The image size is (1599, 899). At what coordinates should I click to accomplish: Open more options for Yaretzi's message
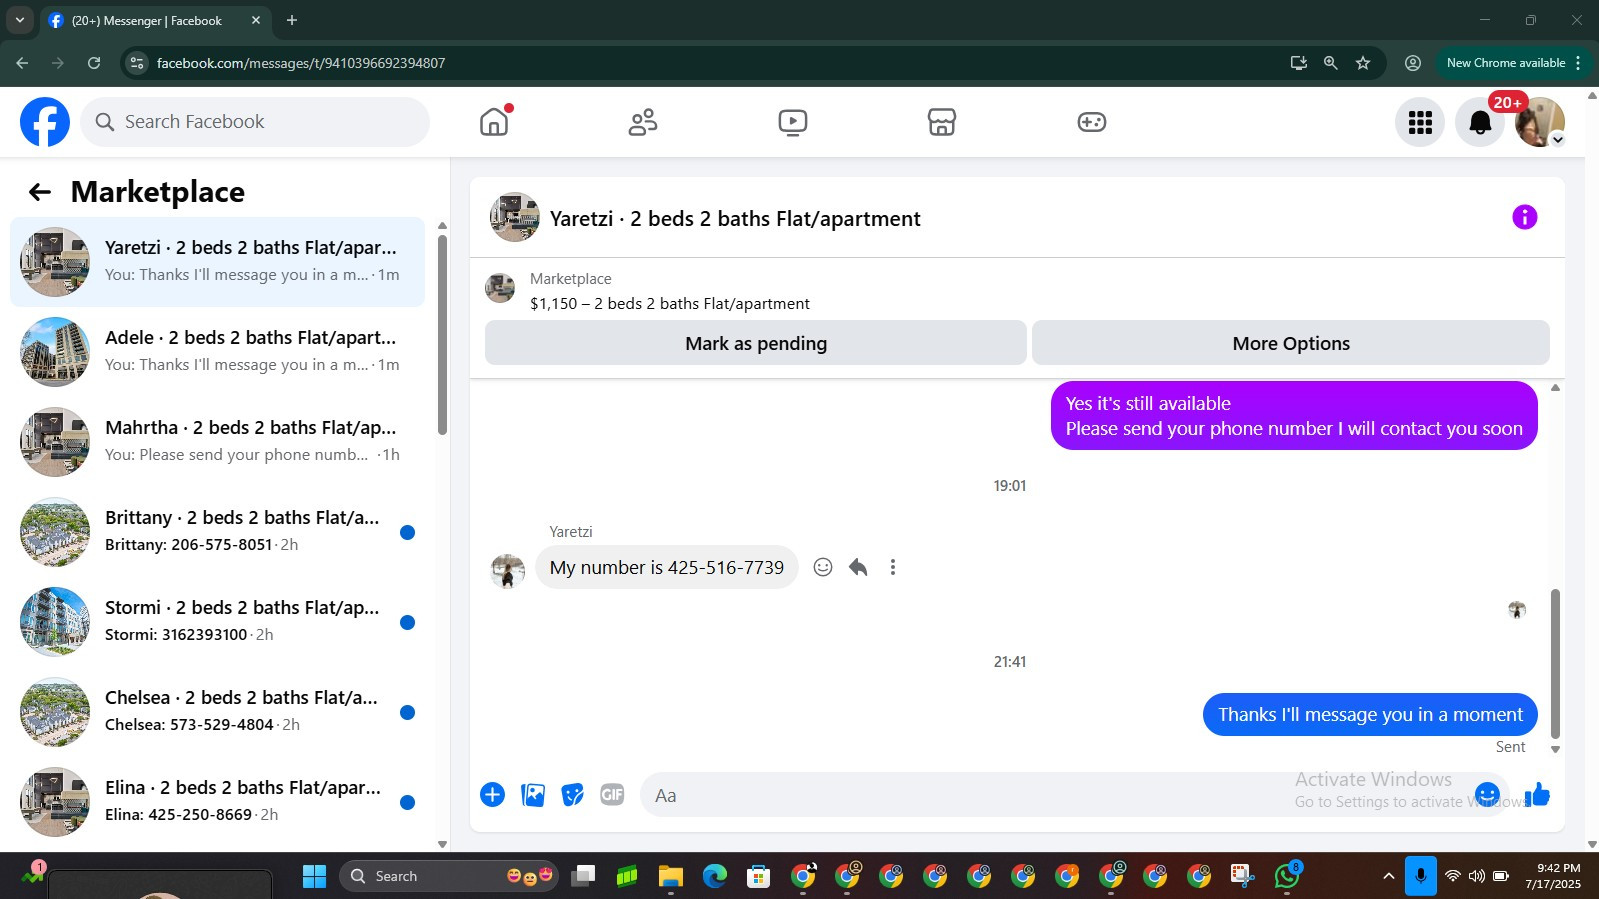point(893,567)
